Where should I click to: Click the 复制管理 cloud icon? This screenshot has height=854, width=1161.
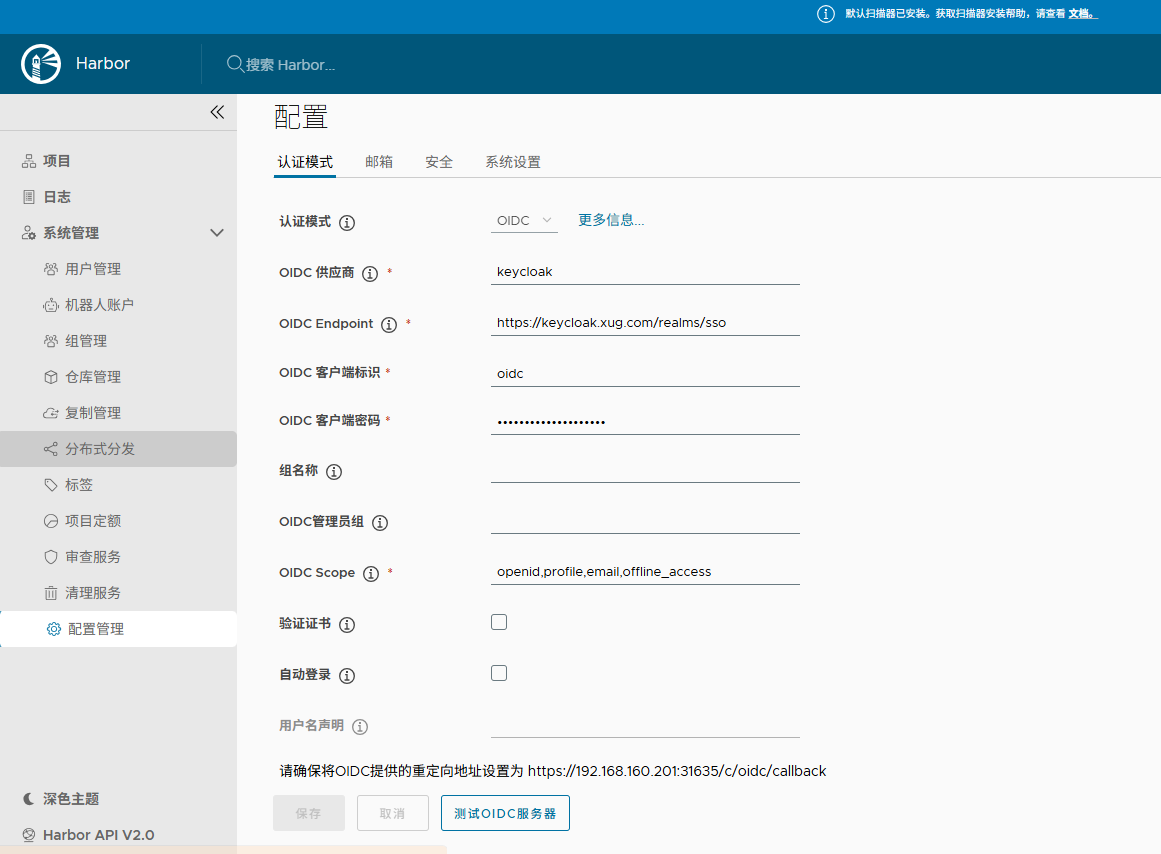[50, 413]
